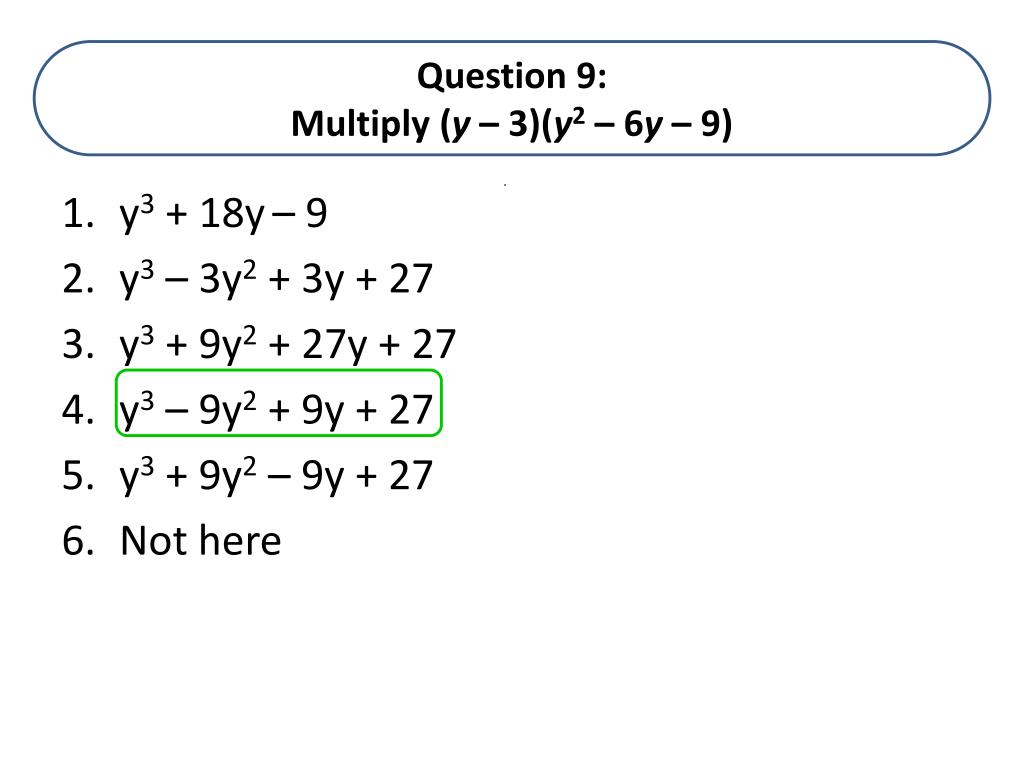Click the list number "2." marker
The width and height of the screenshot is (1024, 768).
click(x=78, y=280)
